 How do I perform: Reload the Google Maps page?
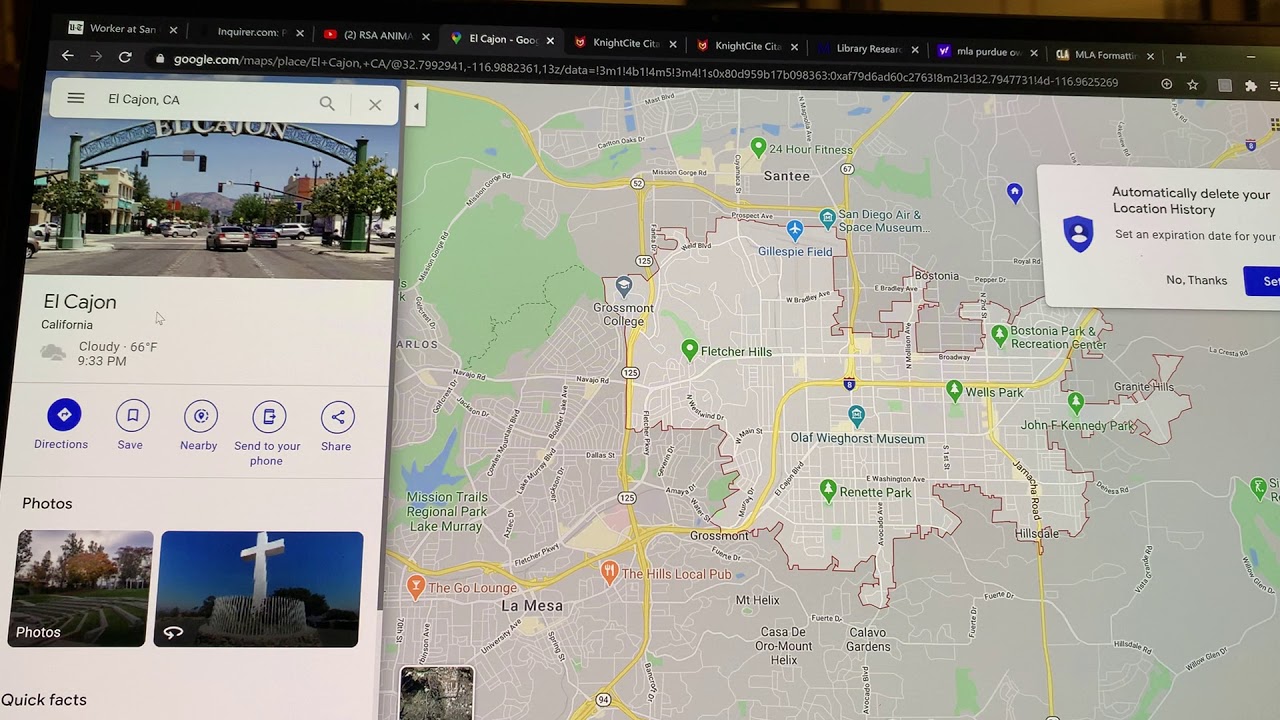coord(125,57)
